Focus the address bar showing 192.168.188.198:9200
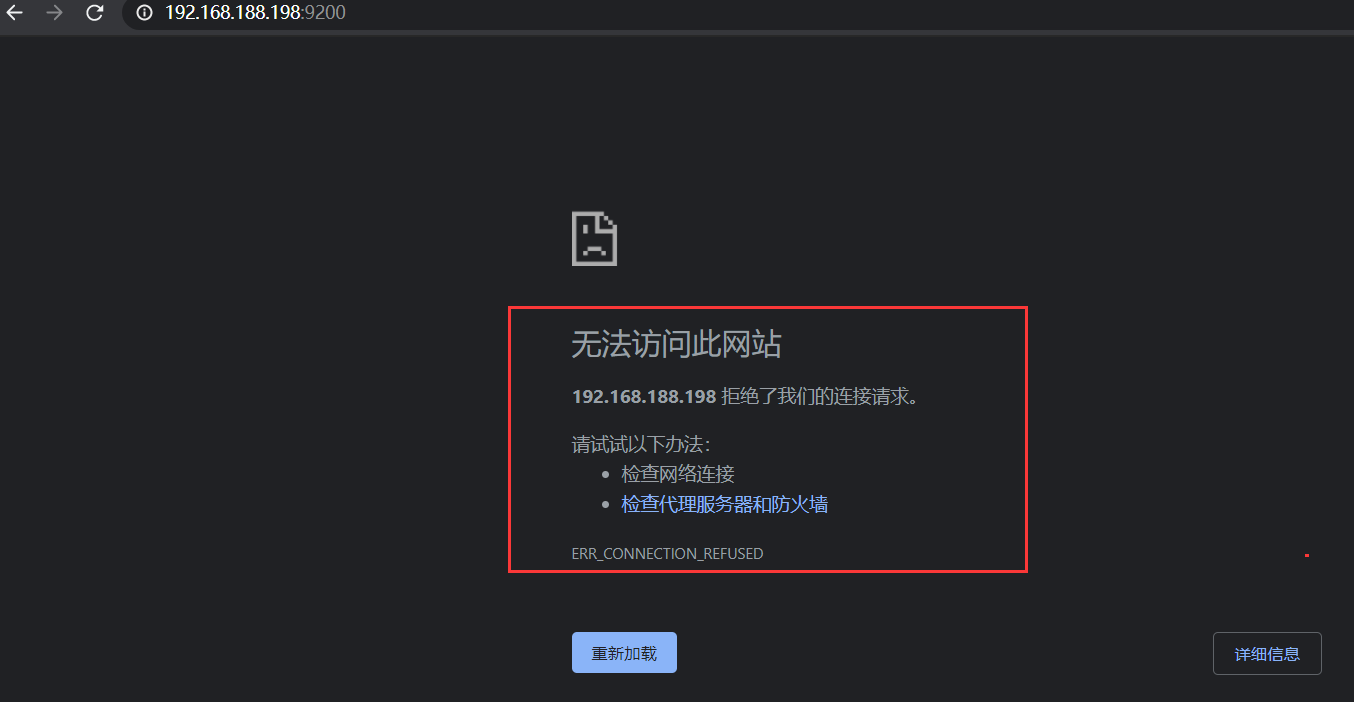This screenshot has width=1354, height=702. point(738,13)
